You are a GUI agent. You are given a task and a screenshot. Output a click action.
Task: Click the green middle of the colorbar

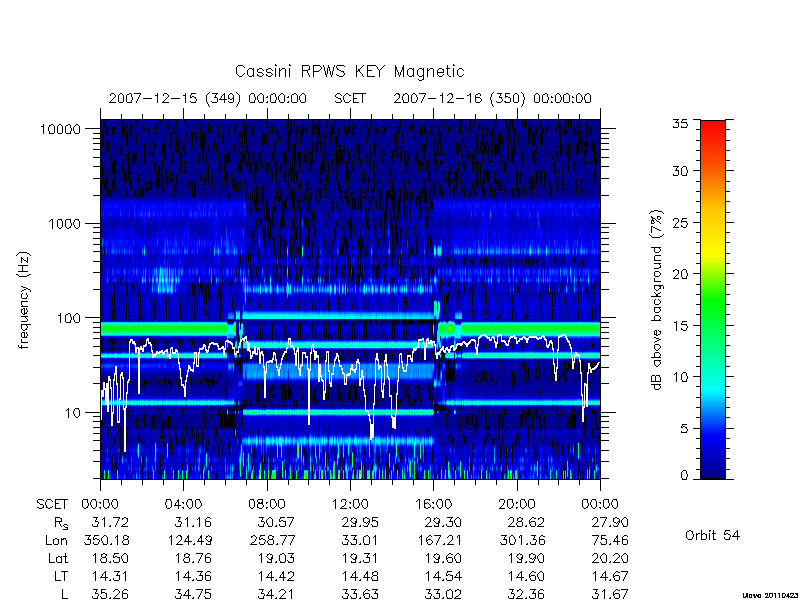(713, 300)
